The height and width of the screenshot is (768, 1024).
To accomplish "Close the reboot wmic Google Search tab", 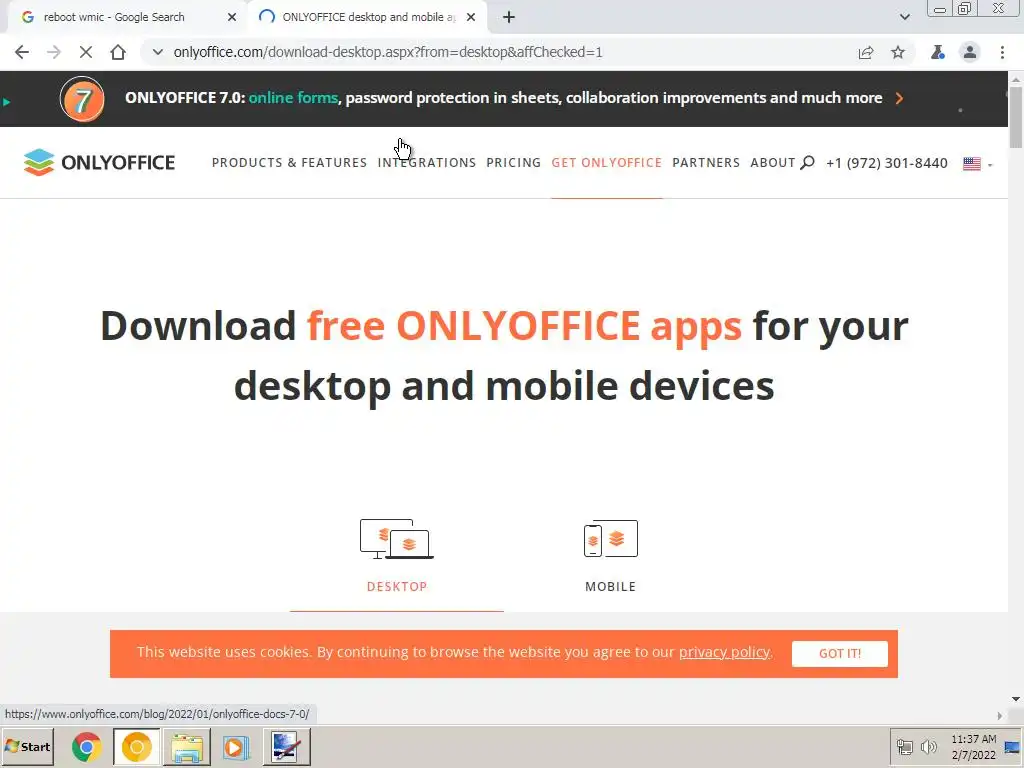I will 232,17.
